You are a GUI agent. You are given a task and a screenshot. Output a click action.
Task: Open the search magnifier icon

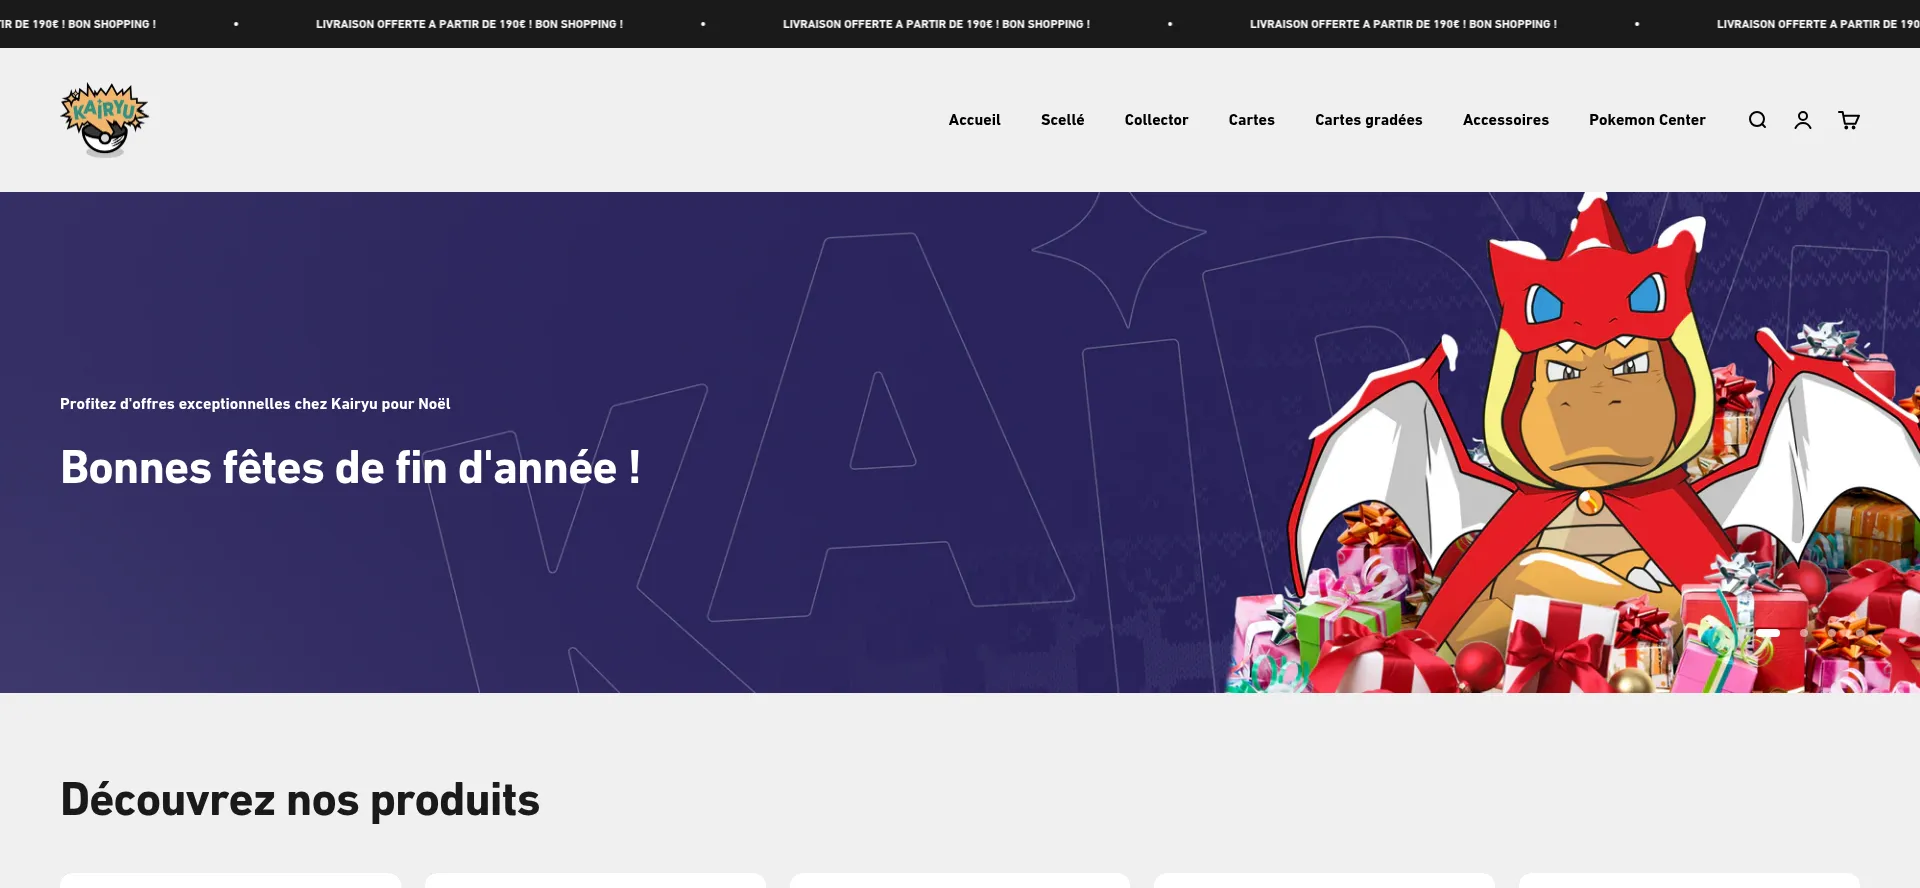(1757, 120)
